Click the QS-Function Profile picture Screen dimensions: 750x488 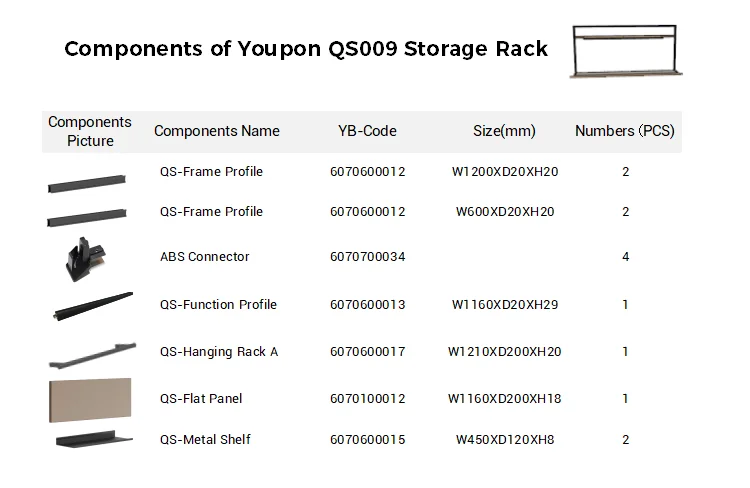coord(91,305)
